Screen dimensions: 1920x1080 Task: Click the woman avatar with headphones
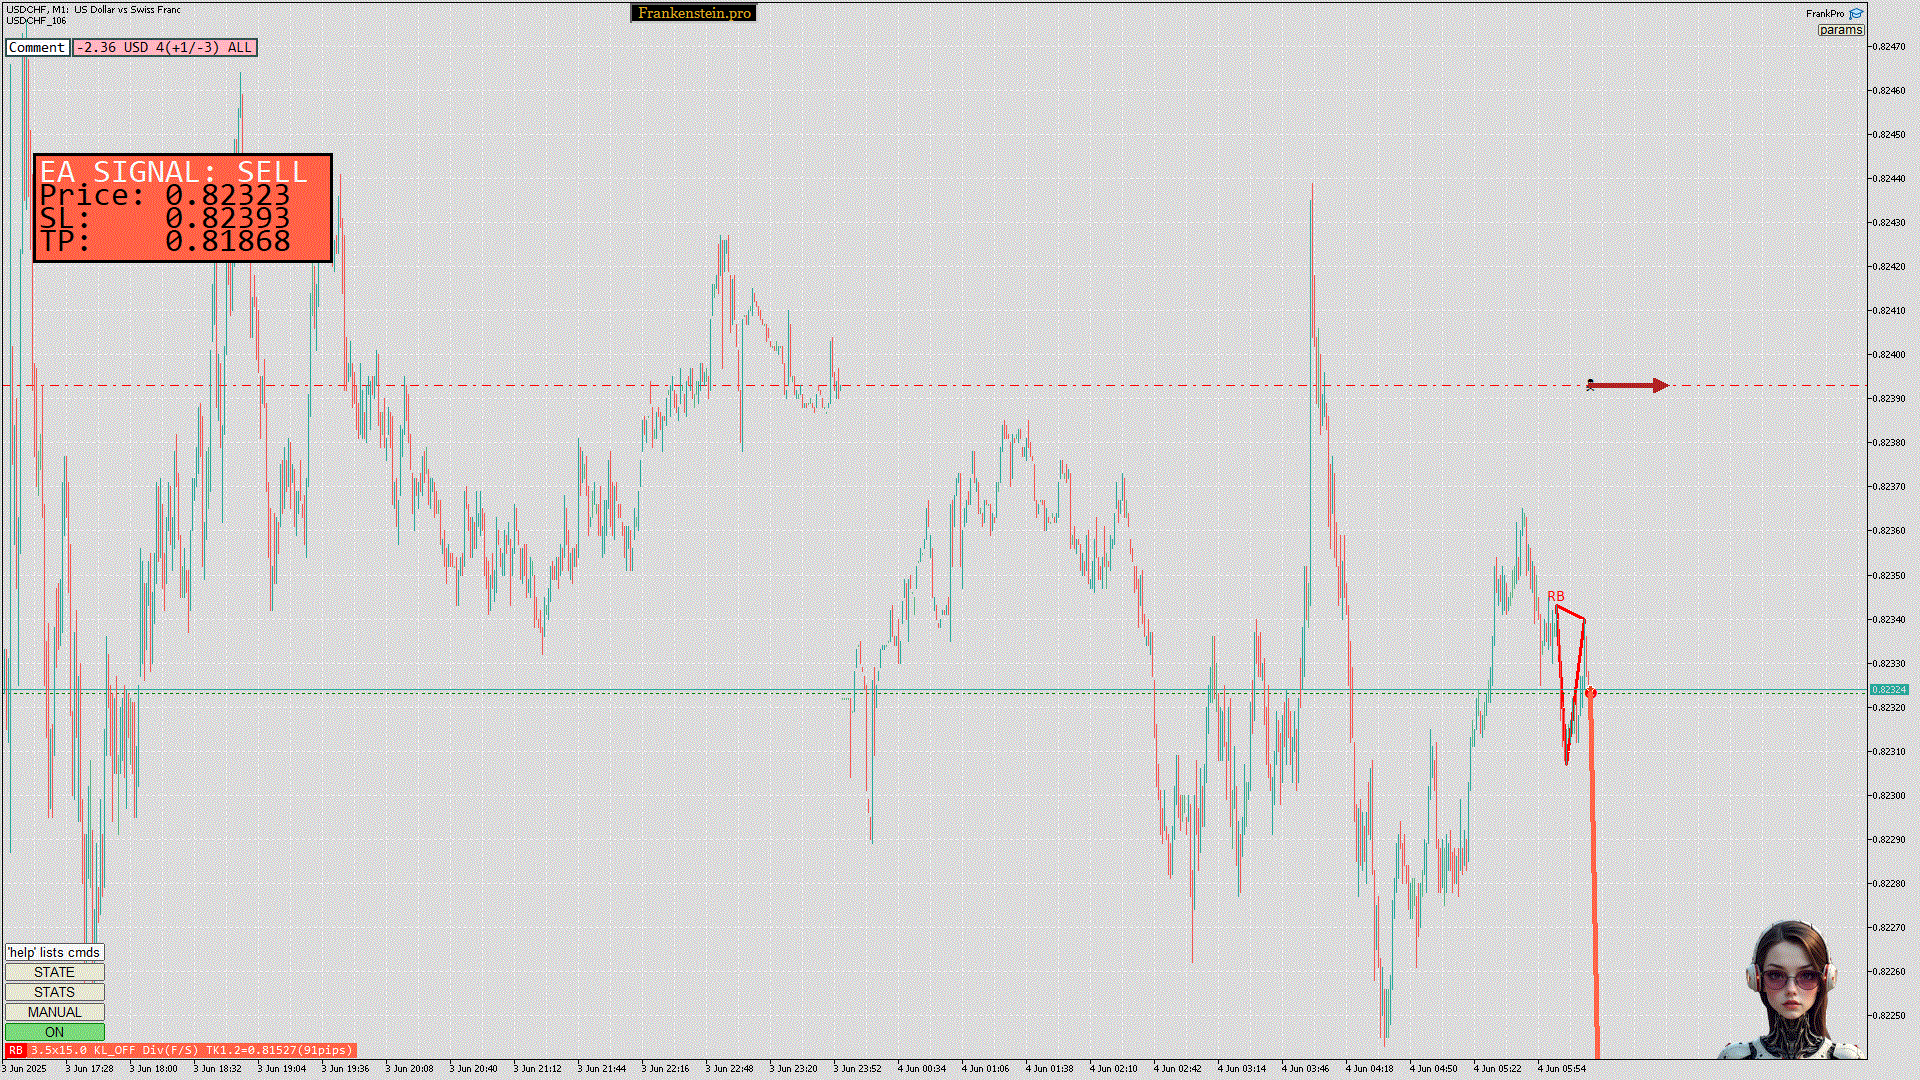(x=1792, y=990)
